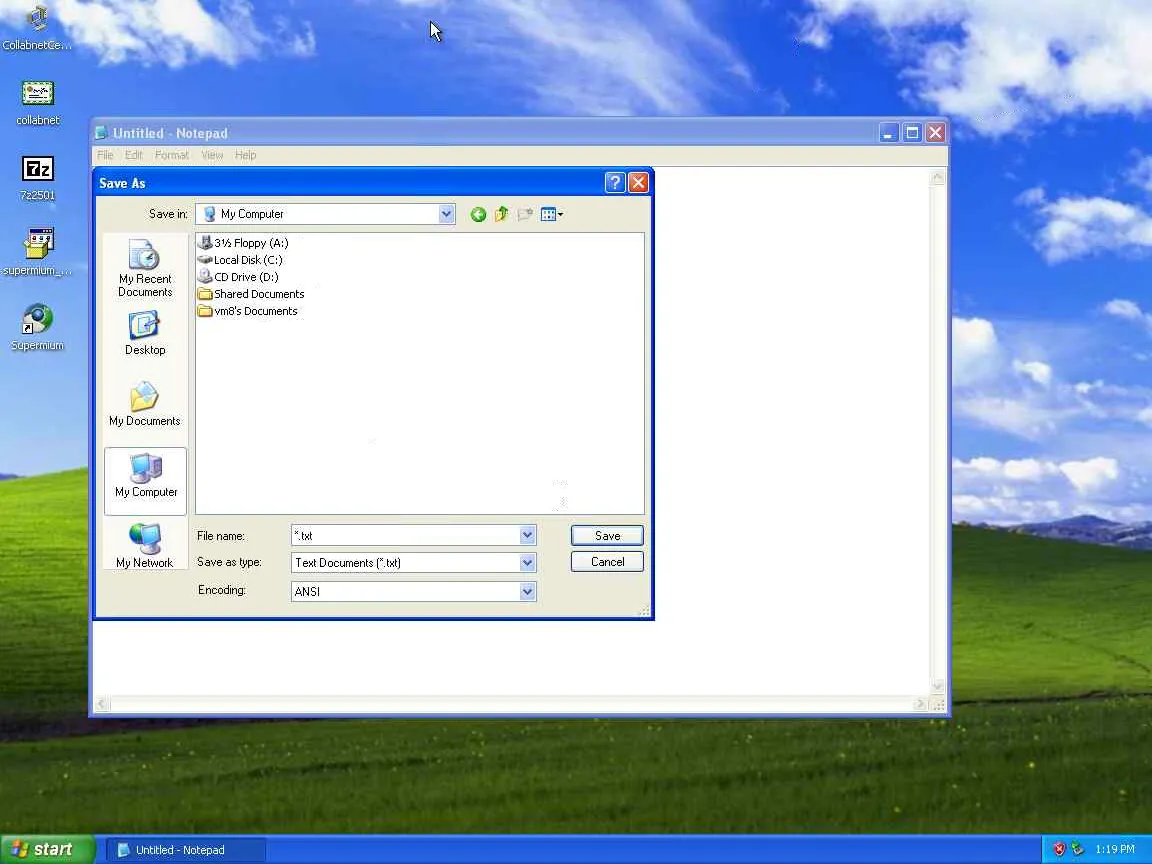Image resolution: width=1152 pixels, height=864 pixels.
Task: Select Supermium shortcut on desktop
Action: [x=37, y=328]
